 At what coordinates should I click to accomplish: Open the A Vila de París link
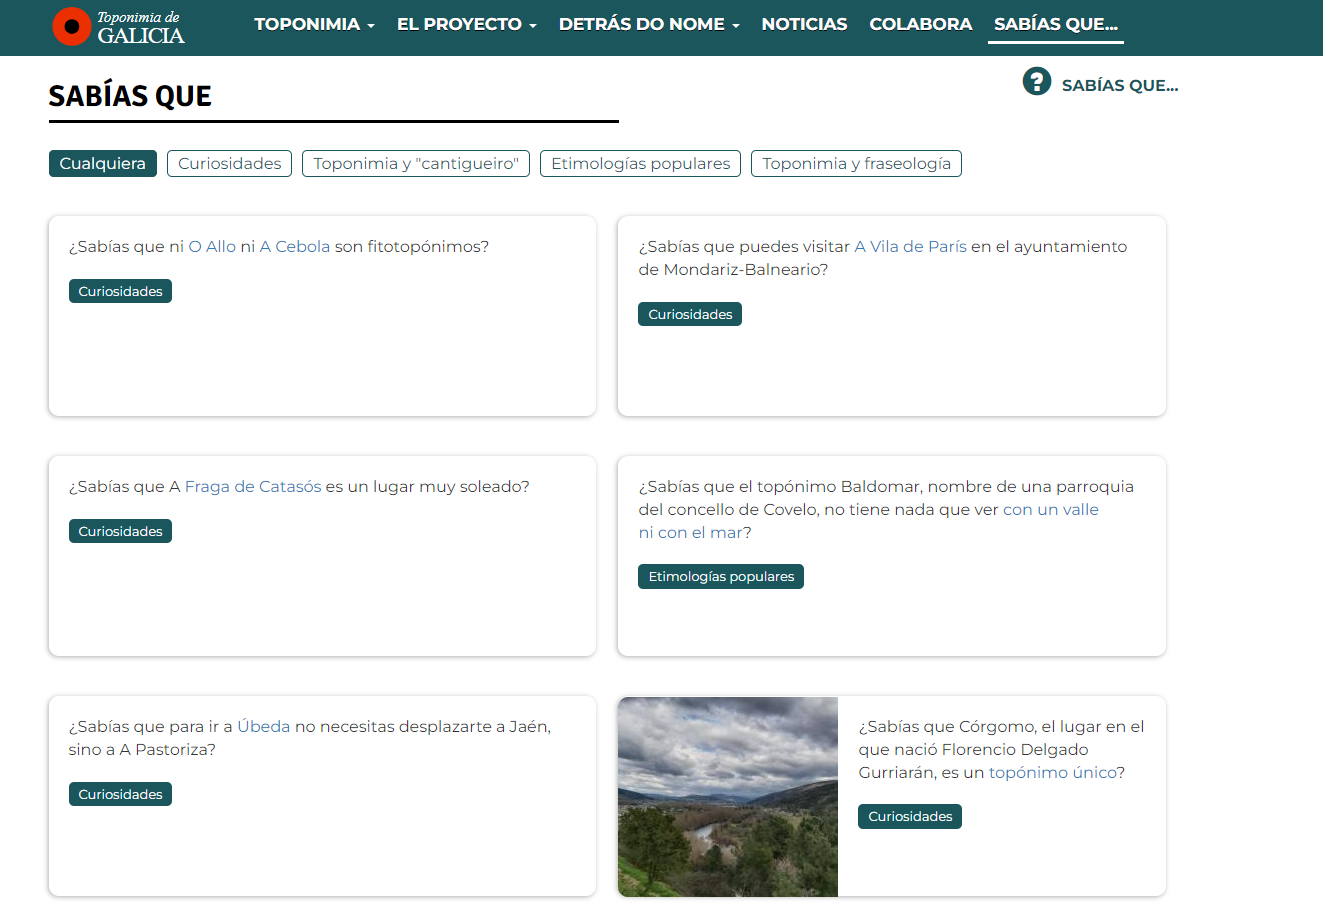(x=911, y=247)
